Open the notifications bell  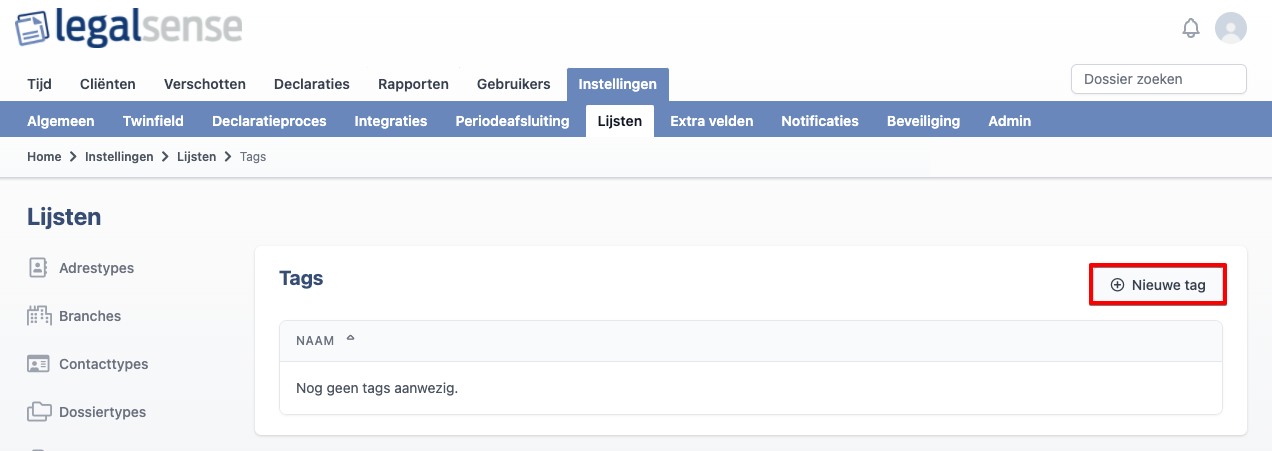click(1190, 28)
